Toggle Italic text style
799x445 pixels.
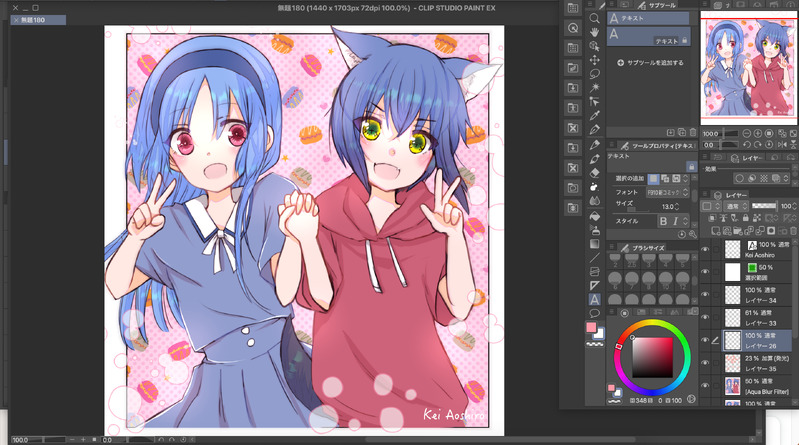(675, 221)
